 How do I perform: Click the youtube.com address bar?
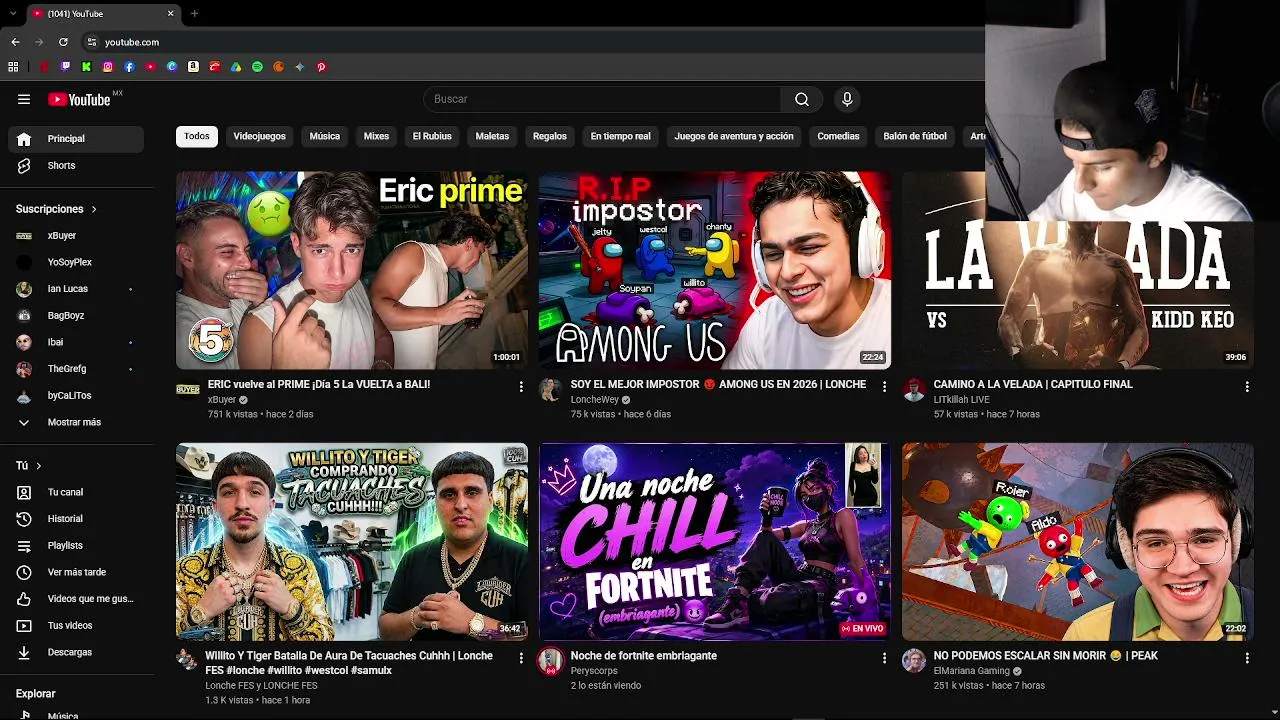pyautogui.click(x=530, y=42)
